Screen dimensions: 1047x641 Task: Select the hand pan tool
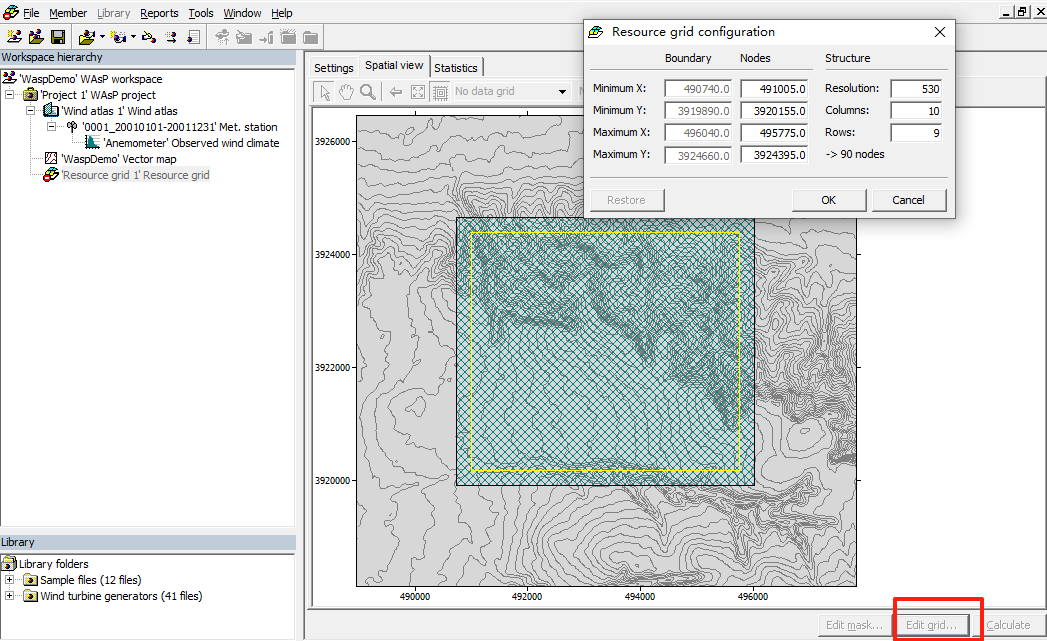coord(347,92)
